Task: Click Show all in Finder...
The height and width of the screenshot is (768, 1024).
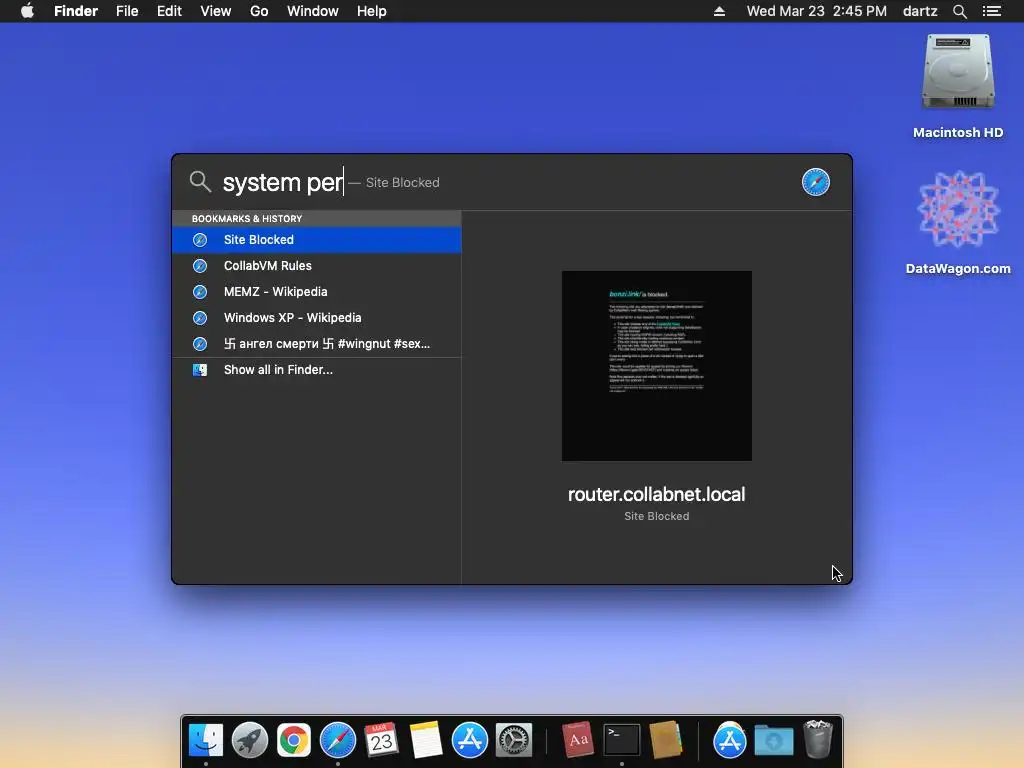Action: click(317, 370)
